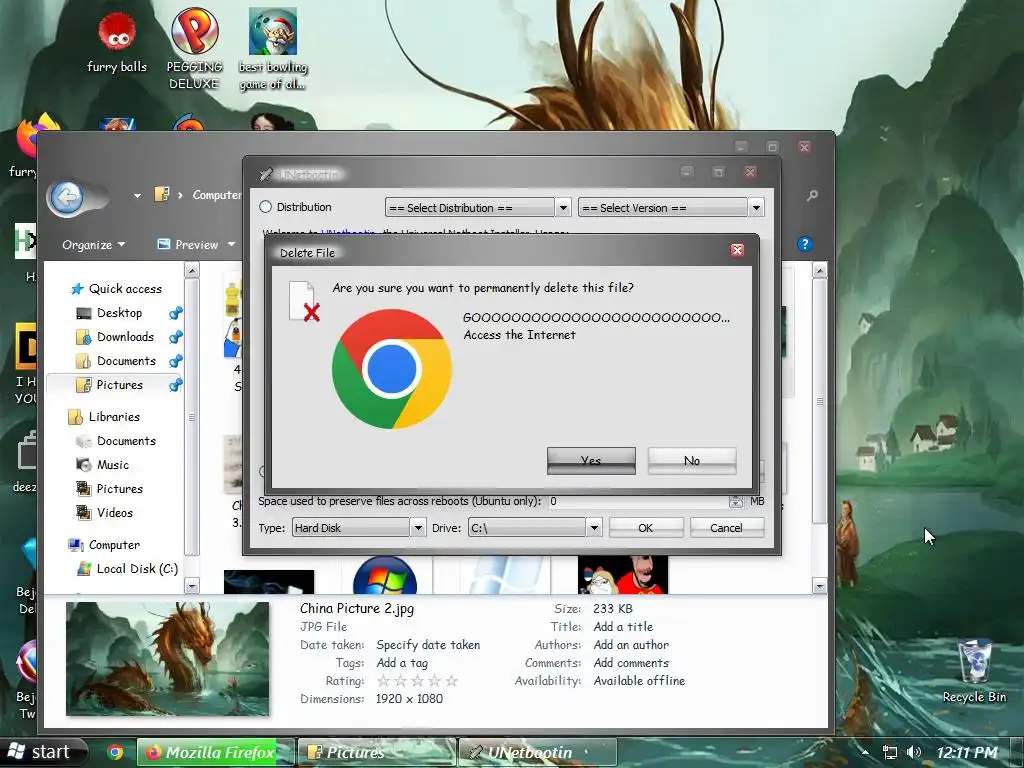This screenshot has width=1024, height=768.
Task: Click Cancel in UNetbootin window
Action: point(726,528)
